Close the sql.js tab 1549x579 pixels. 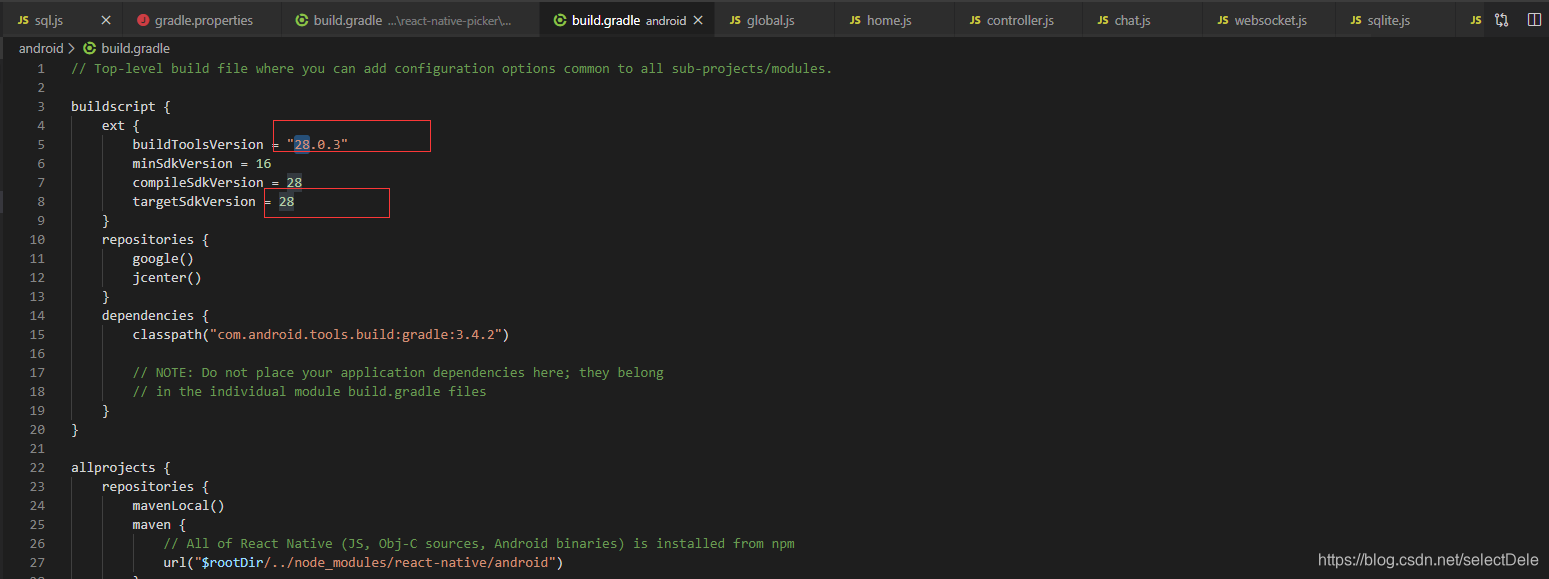[x=106, y=20]
